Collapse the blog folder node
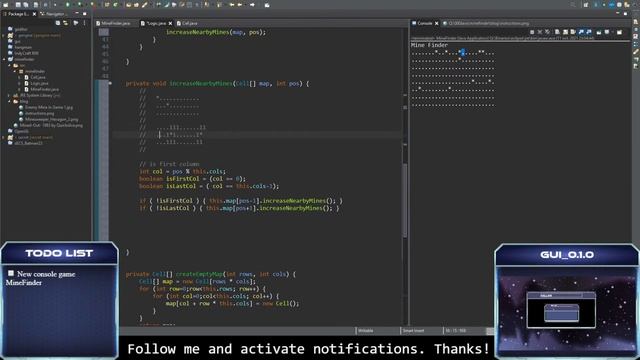Screen dimensions: 640x360 point(9,101)
